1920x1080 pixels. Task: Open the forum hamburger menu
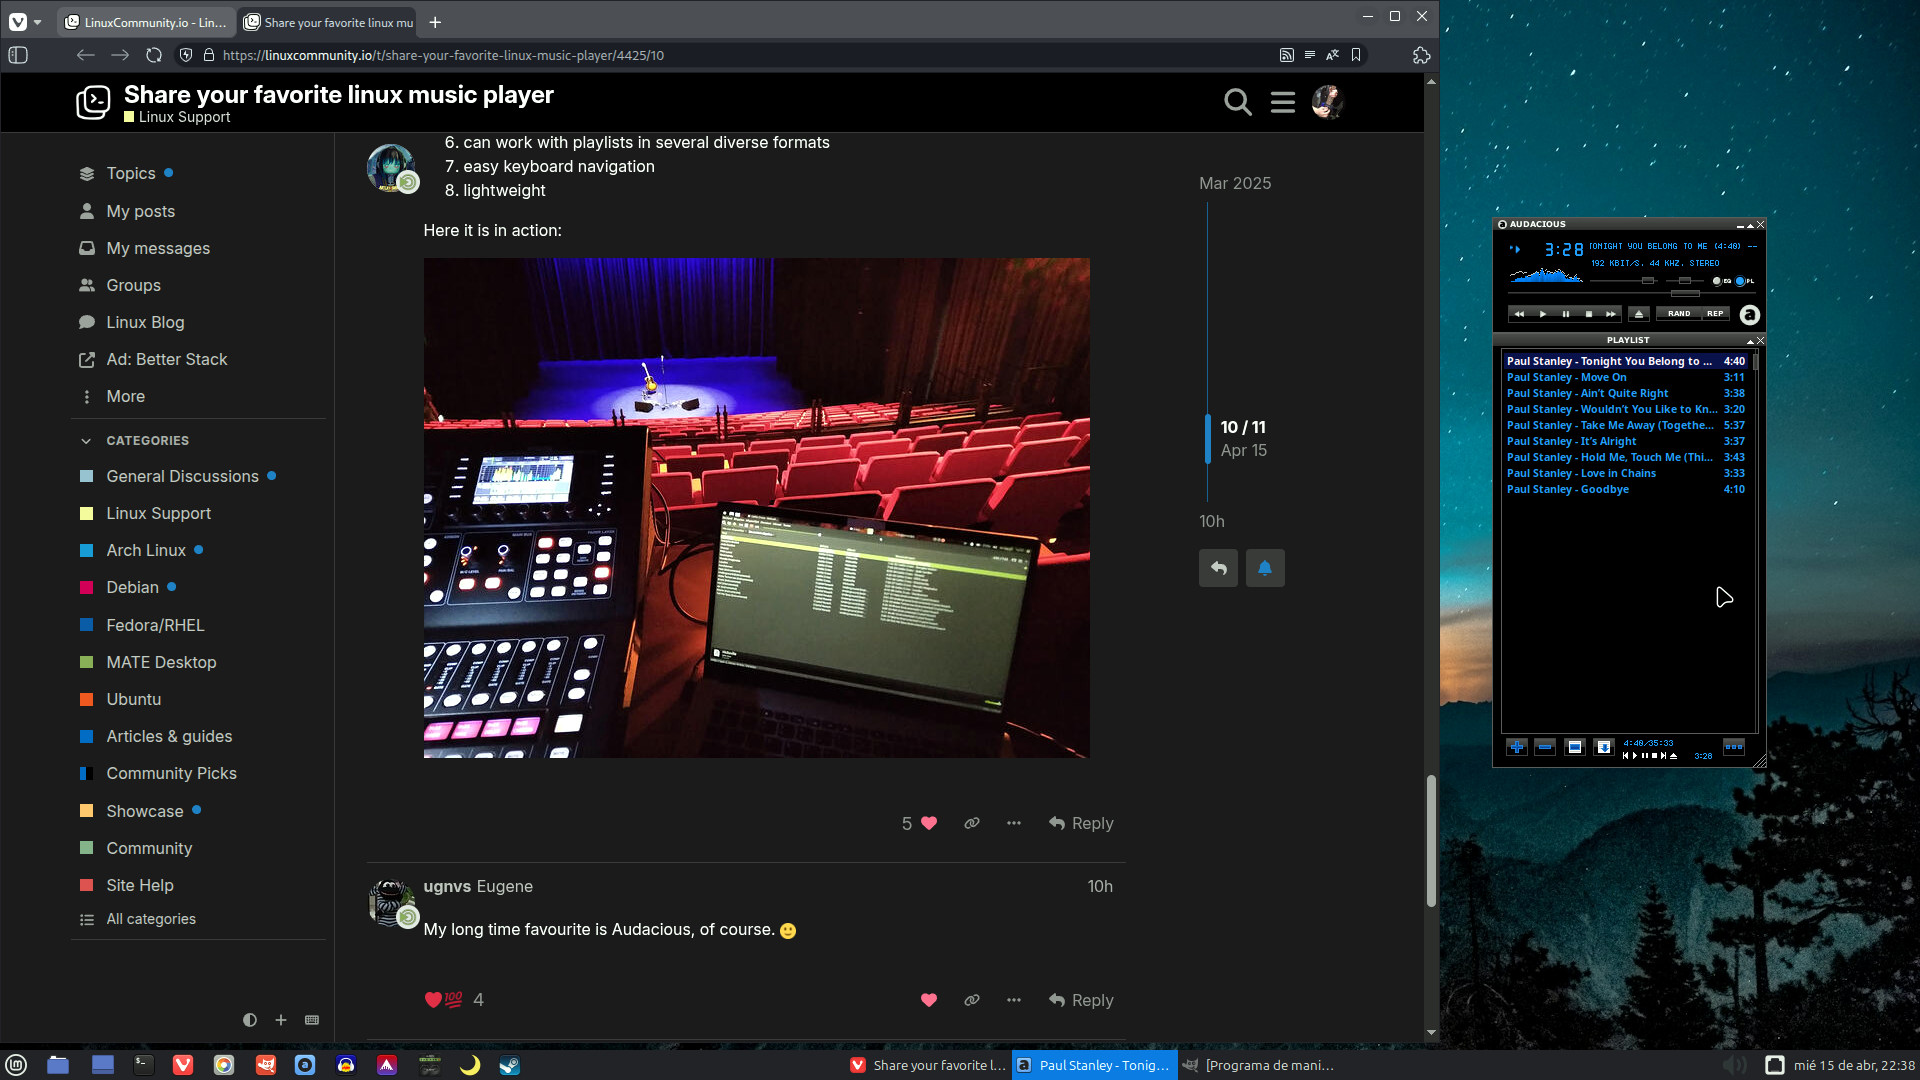(1283, 102)
